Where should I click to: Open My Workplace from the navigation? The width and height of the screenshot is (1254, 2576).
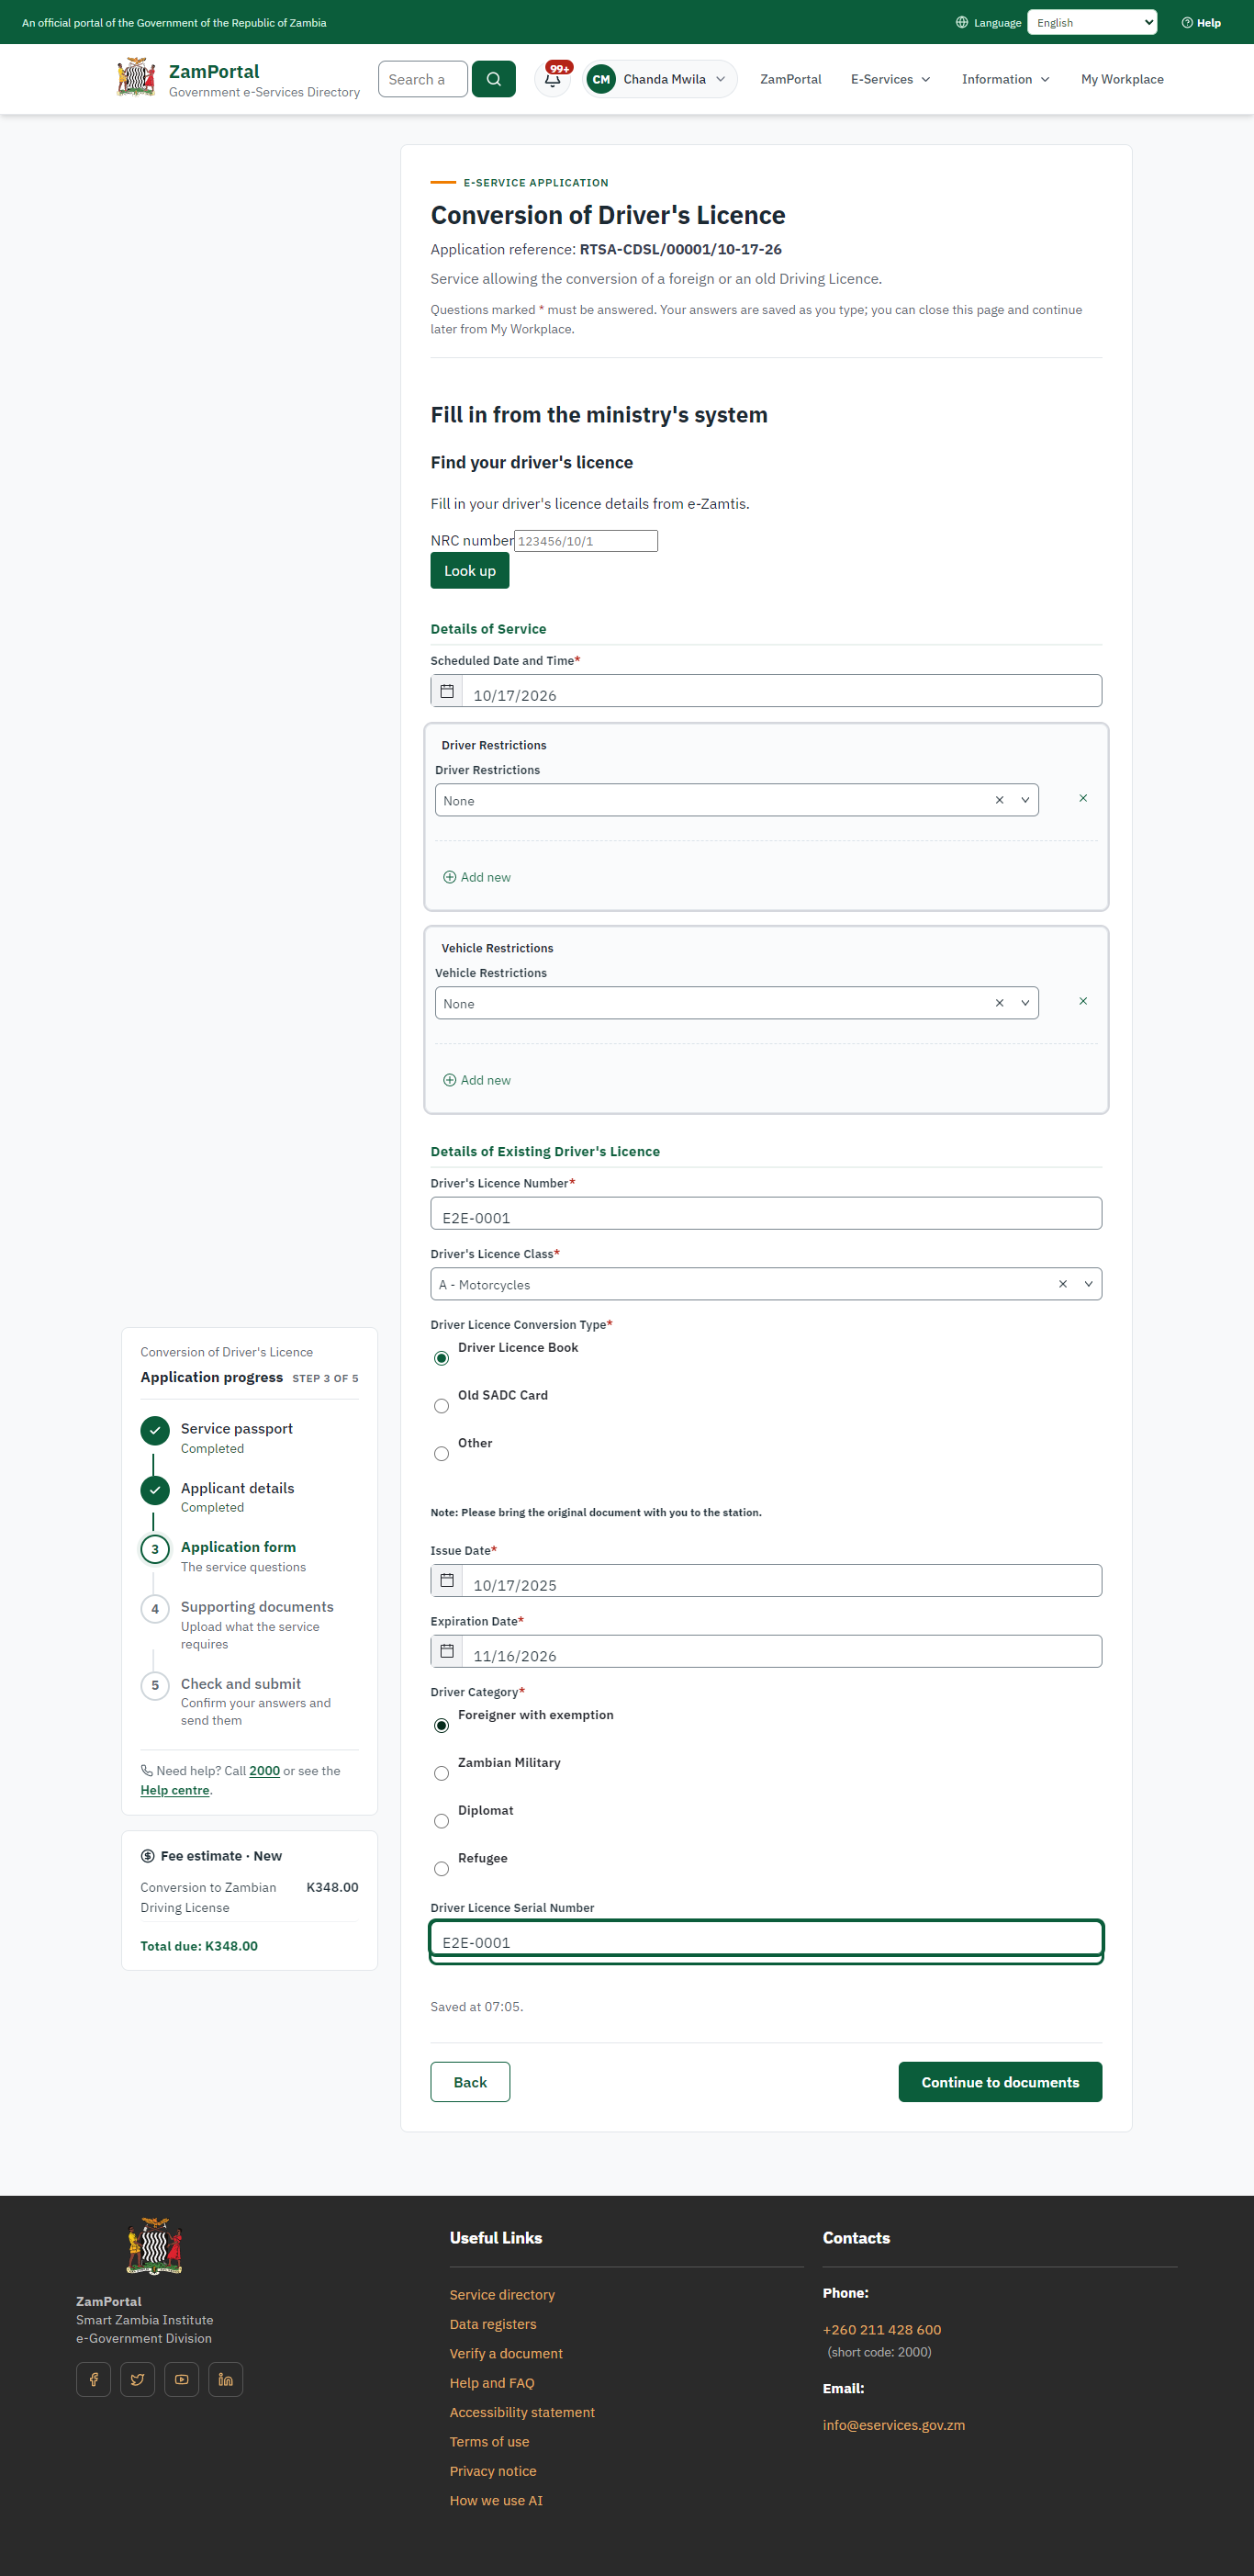(1122, 79)
